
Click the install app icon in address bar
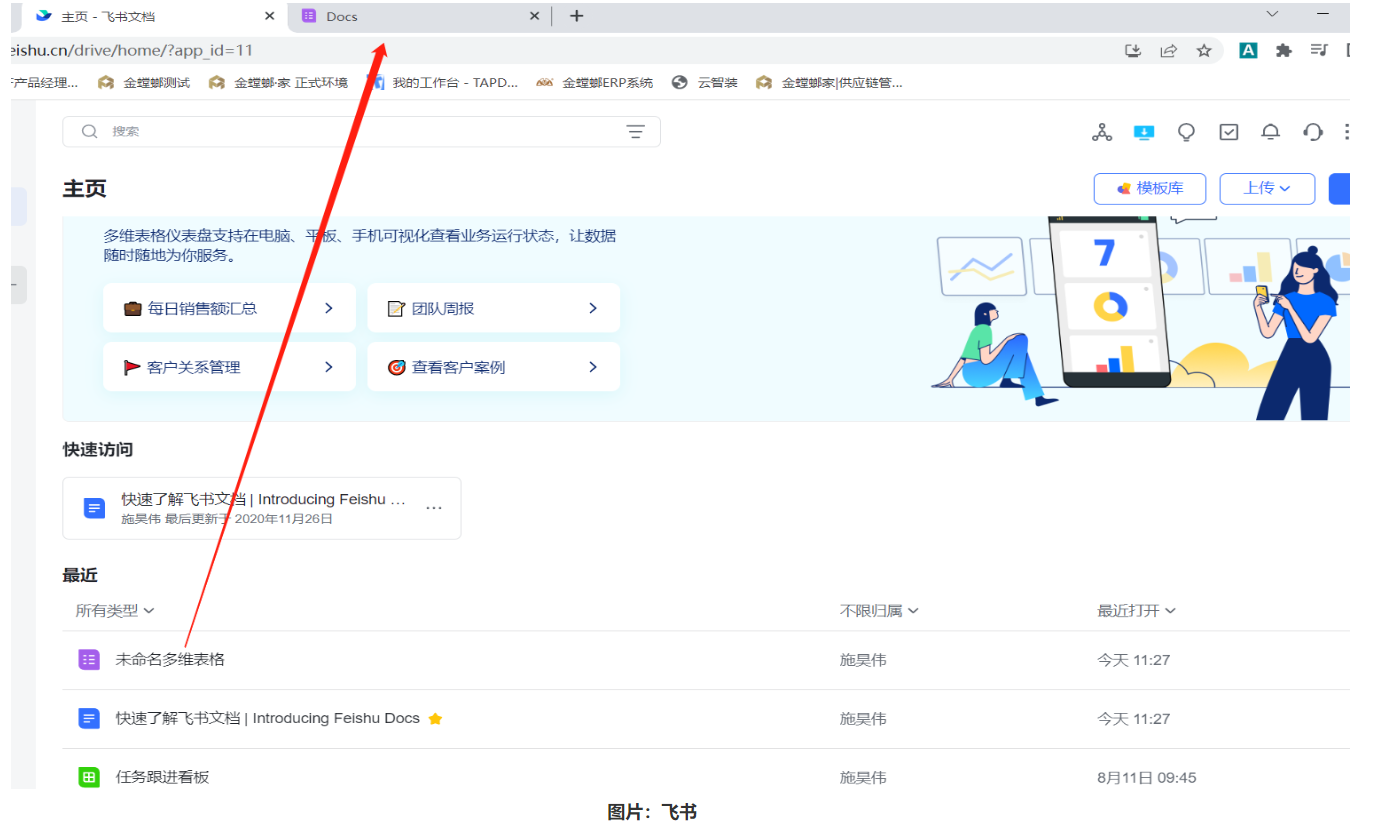(x=1133, y=50)
